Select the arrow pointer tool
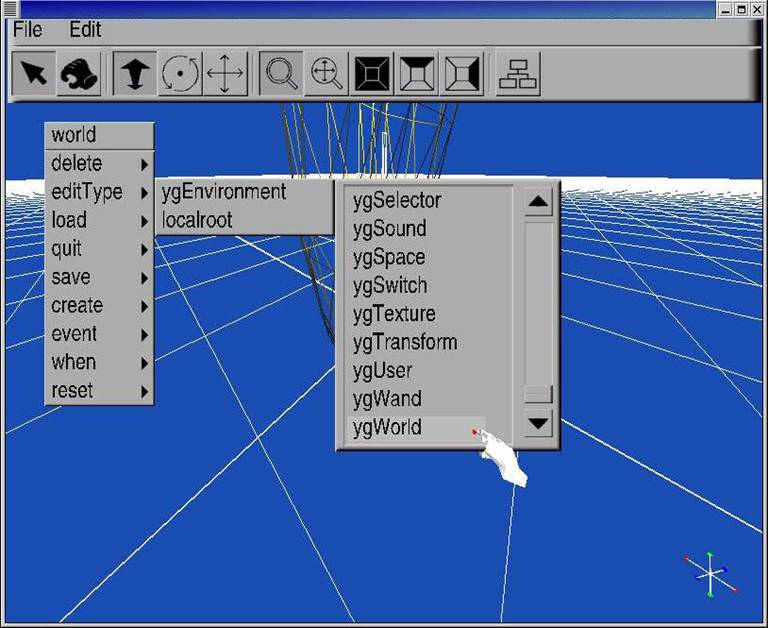This screenshot has width=768, height=628. point(33,73)
